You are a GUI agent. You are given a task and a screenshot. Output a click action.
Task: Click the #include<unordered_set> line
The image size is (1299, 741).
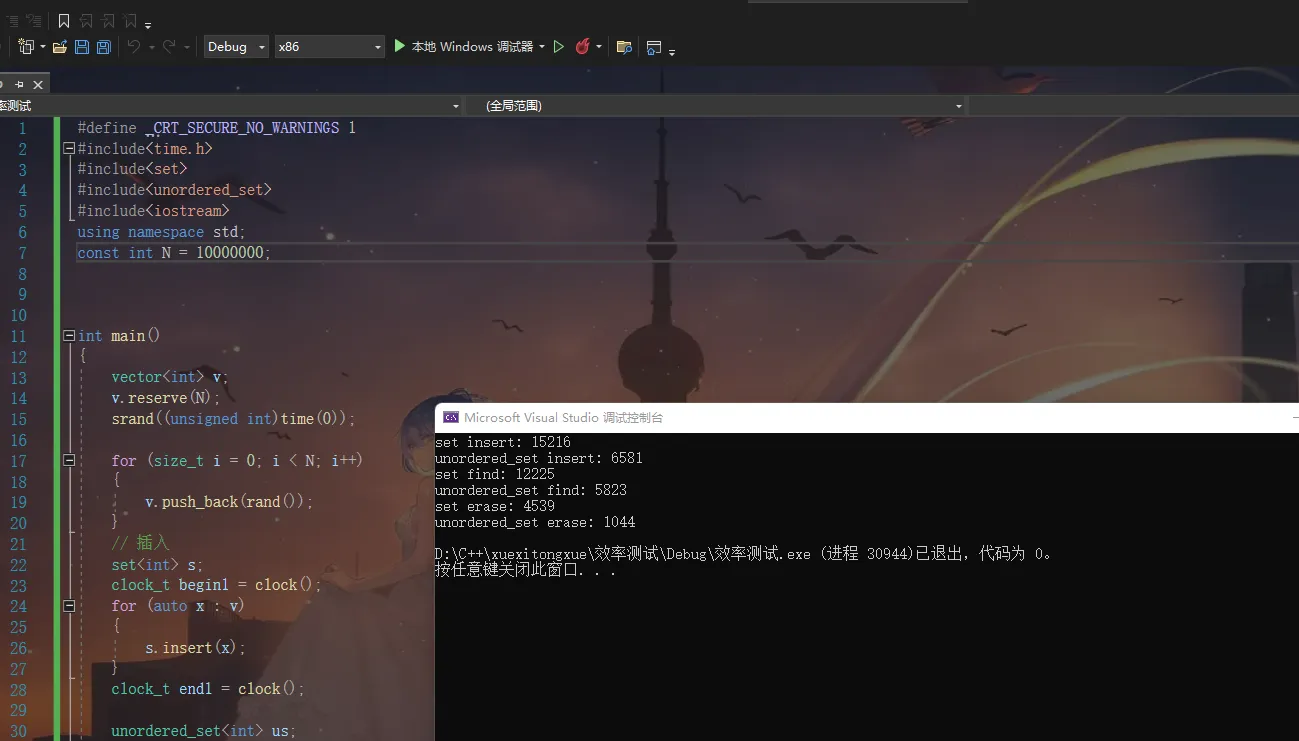(174, 190)
